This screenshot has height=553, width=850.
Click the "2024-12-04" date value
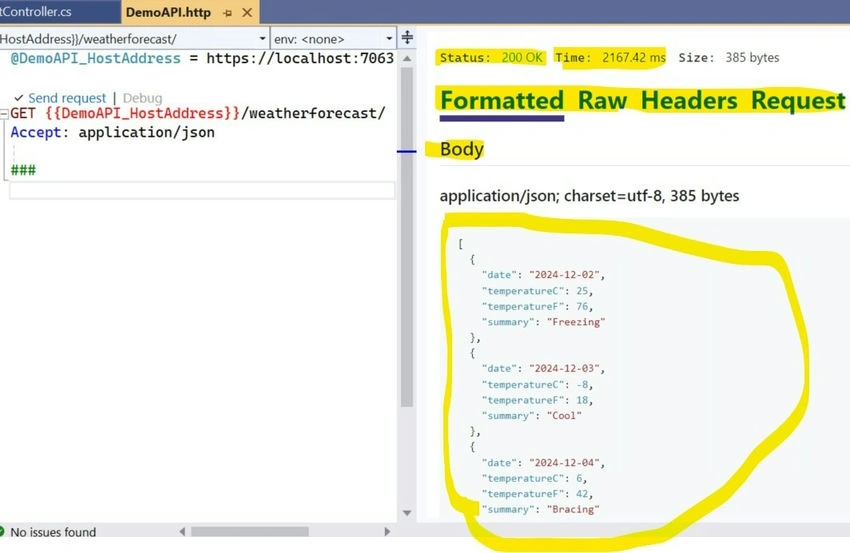565,463
